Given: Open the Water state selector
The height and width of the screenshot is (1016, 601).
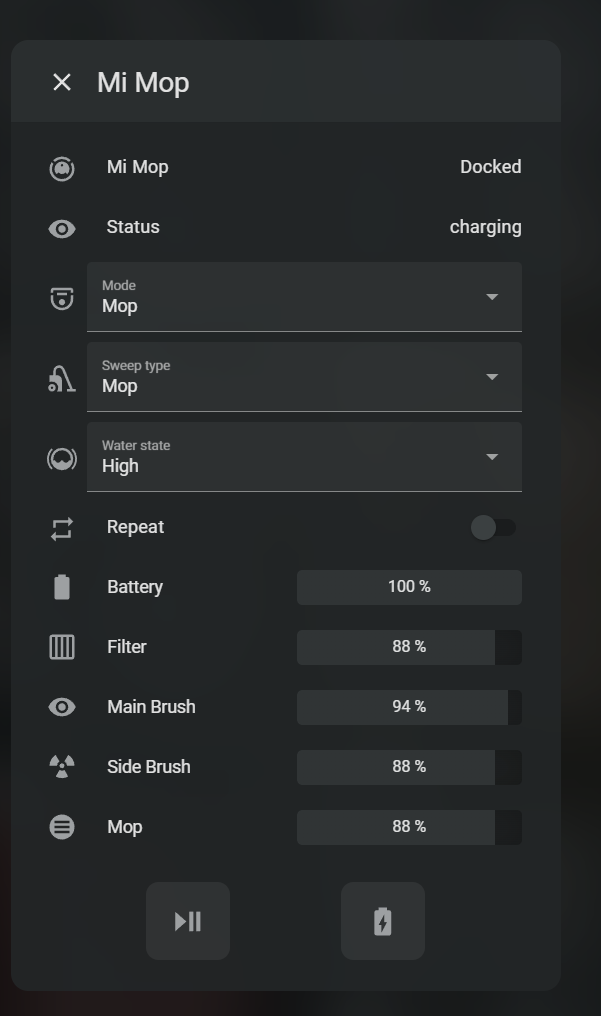Looking at the screenshot, I should click(304, 457).
